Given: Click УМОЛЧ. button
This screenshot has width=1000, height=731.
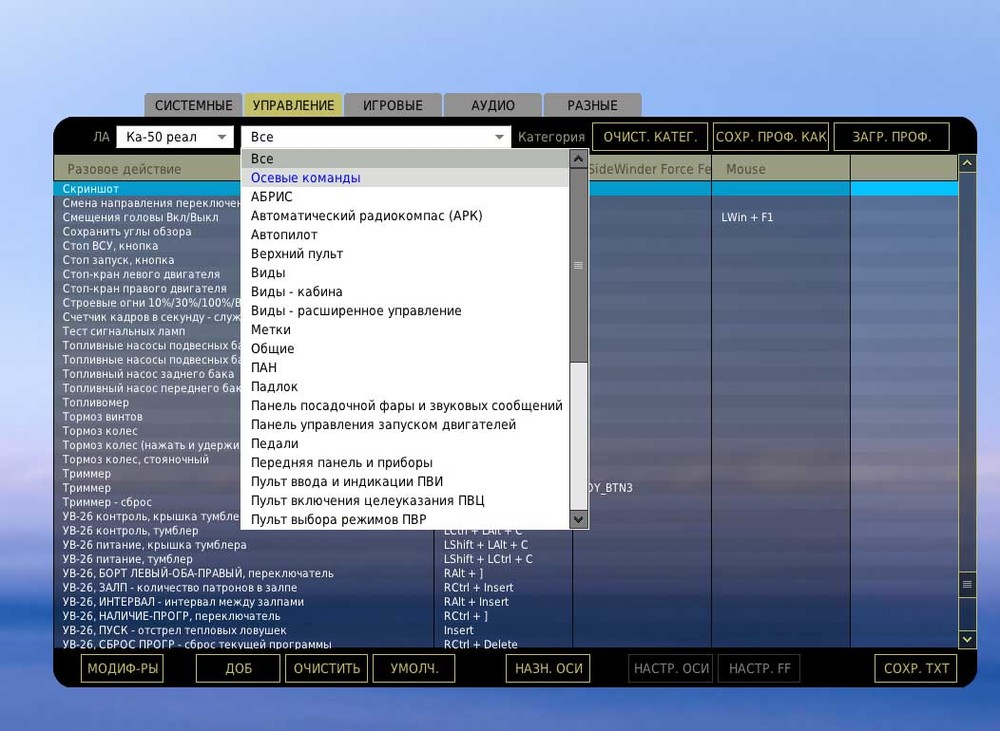Looking at the screenshot, I should pyautogui.click(x=414, y=668).
